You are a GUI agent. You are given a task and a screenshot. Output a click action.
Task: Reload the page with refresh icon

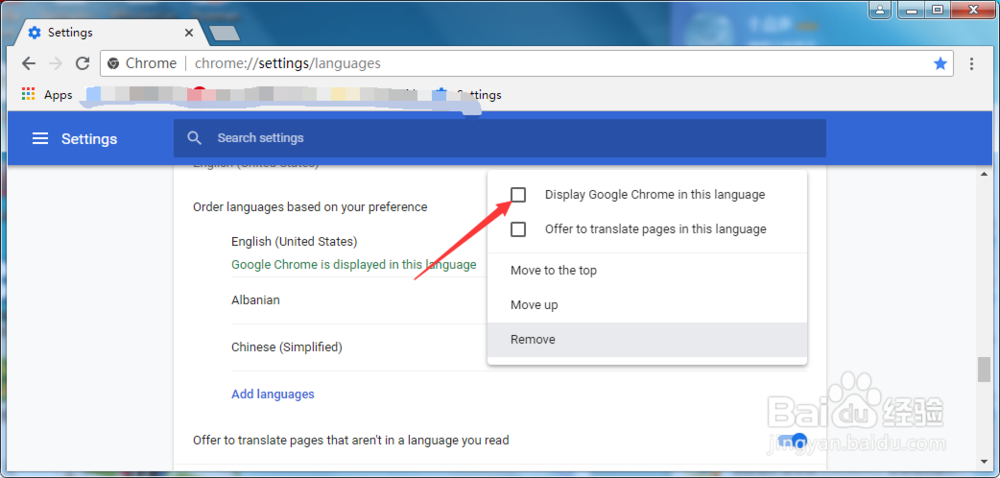(83, 63)
